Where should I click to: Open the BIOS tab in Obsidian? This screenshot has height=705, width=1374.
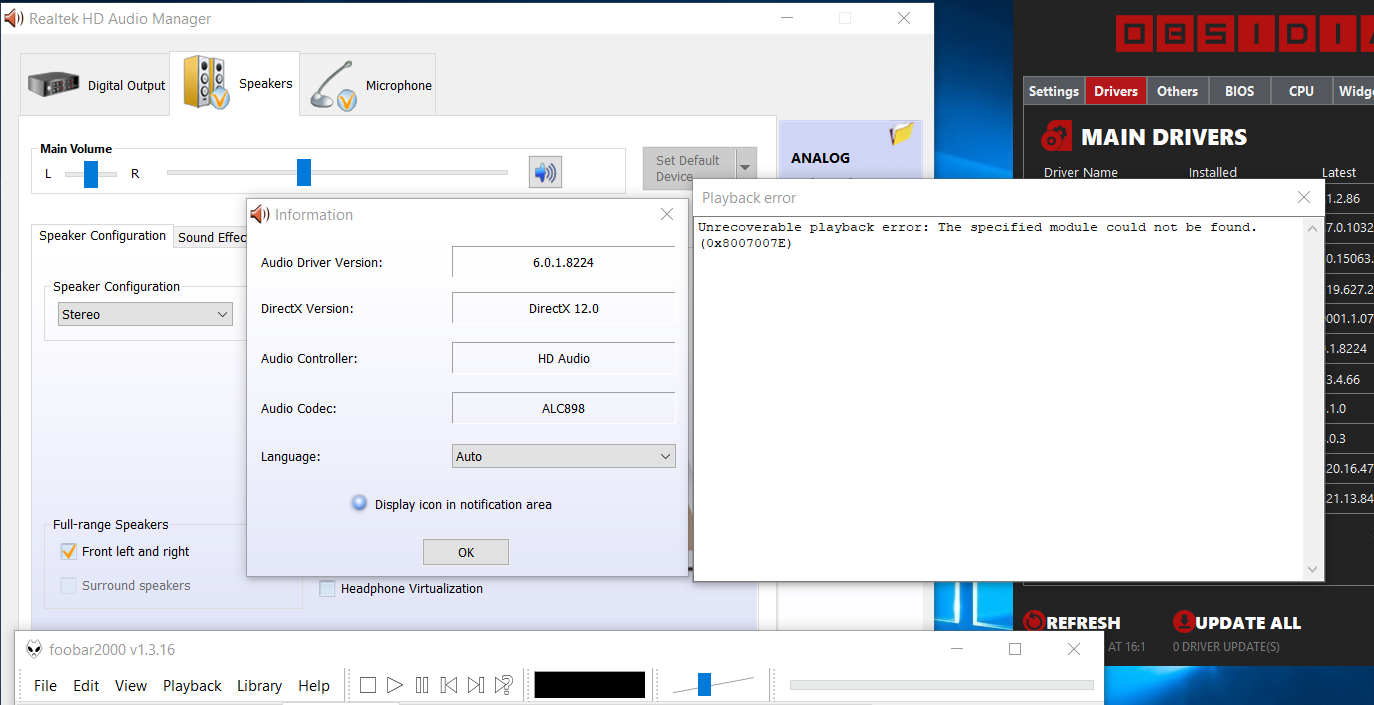[1240, 91]
